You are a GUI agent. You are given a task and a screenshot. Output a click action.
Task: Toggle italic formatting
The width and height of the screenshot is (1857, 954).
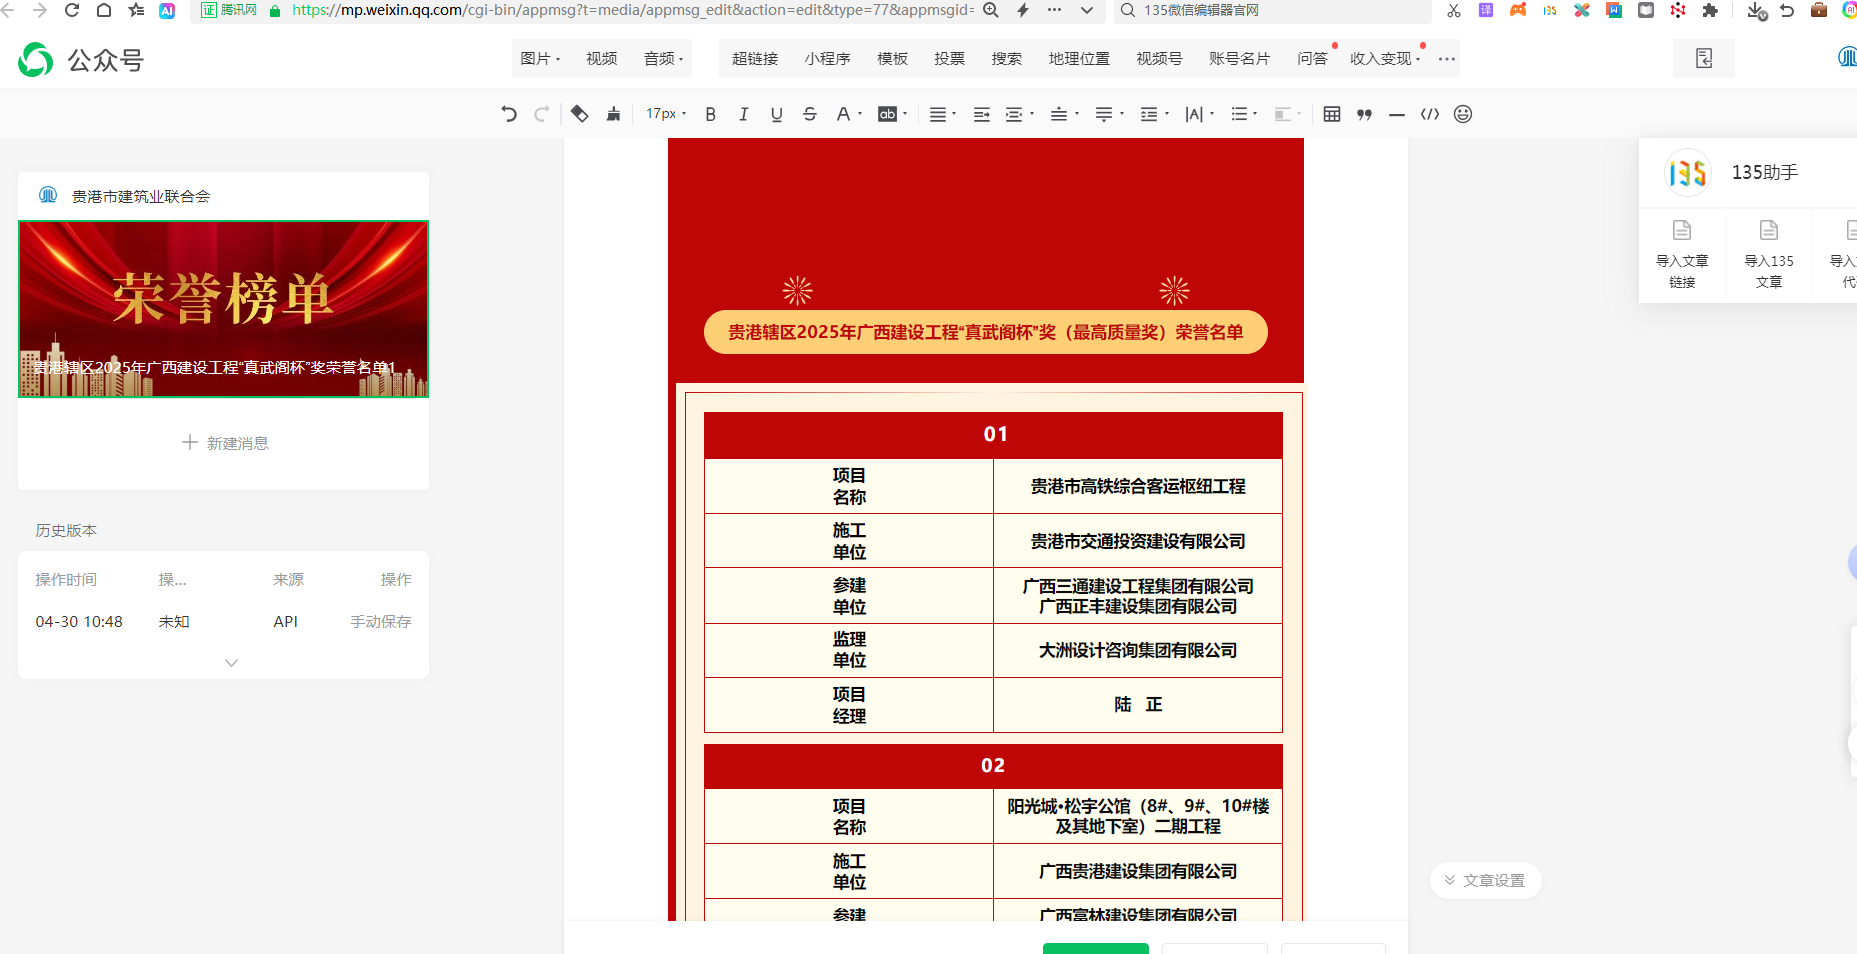743,114
